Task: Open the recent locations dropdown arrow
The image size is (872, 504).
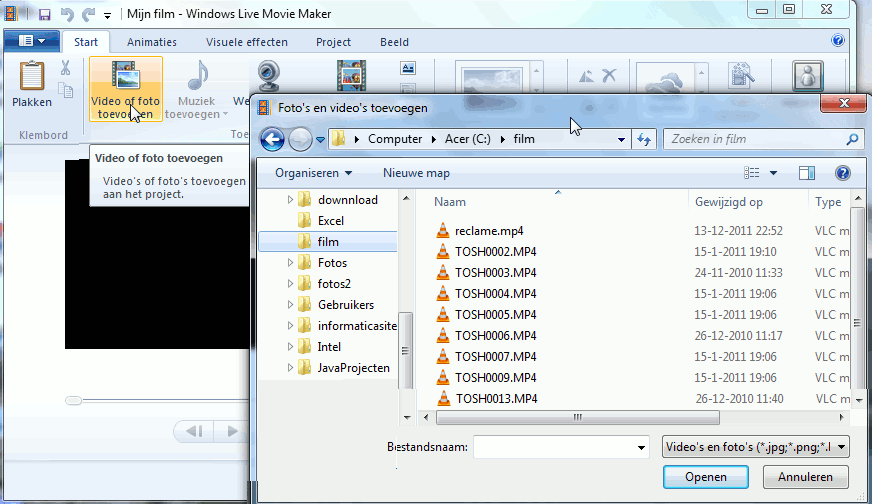Action: [x=320, y=140]
